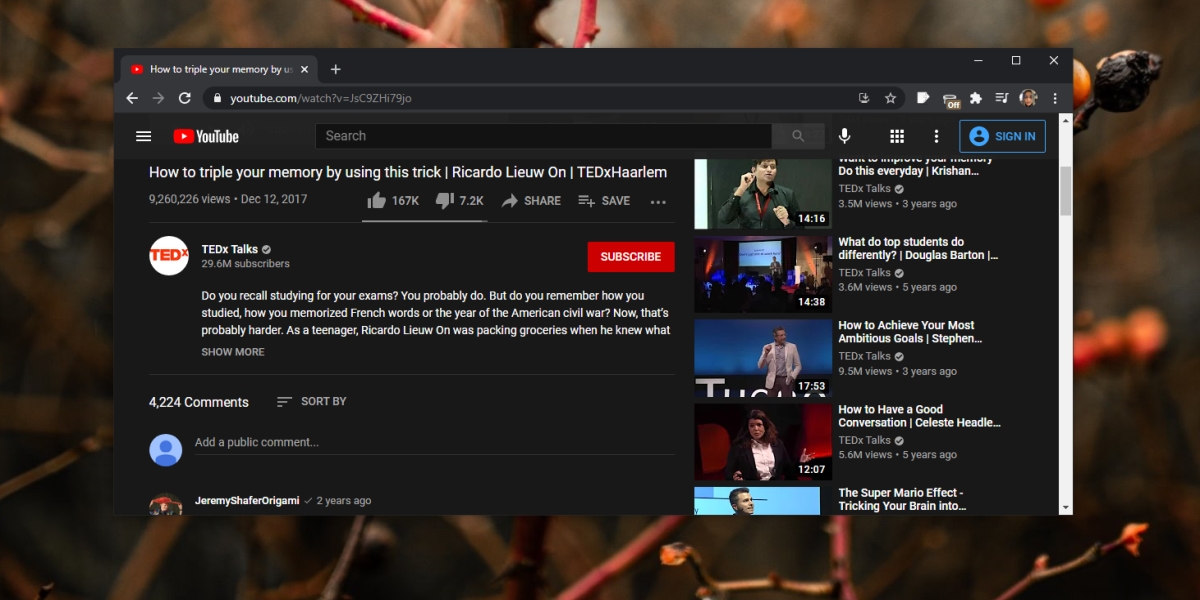The height and width of the screenshot is (600, 1200).
Task: Activate voice search microphone icon
Action: [845, 136]
